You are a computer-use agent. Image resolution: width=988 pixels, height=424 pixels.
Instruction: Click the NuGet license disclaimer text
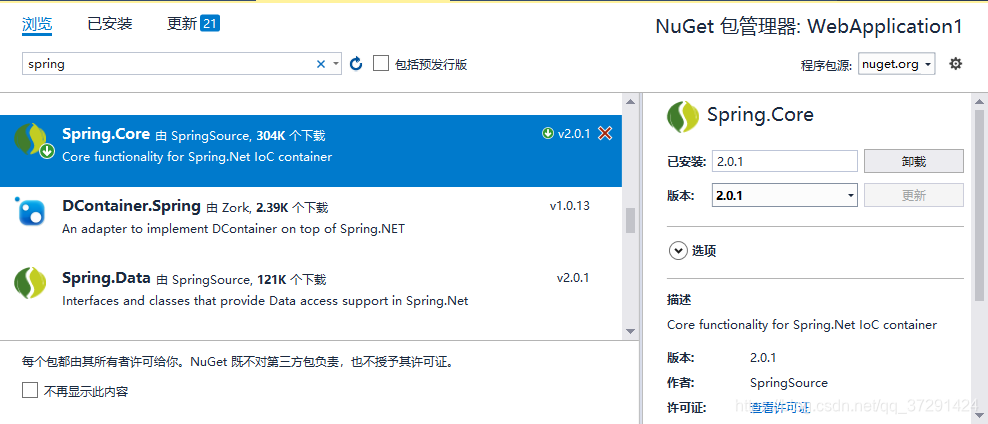[x=238, y=362]
